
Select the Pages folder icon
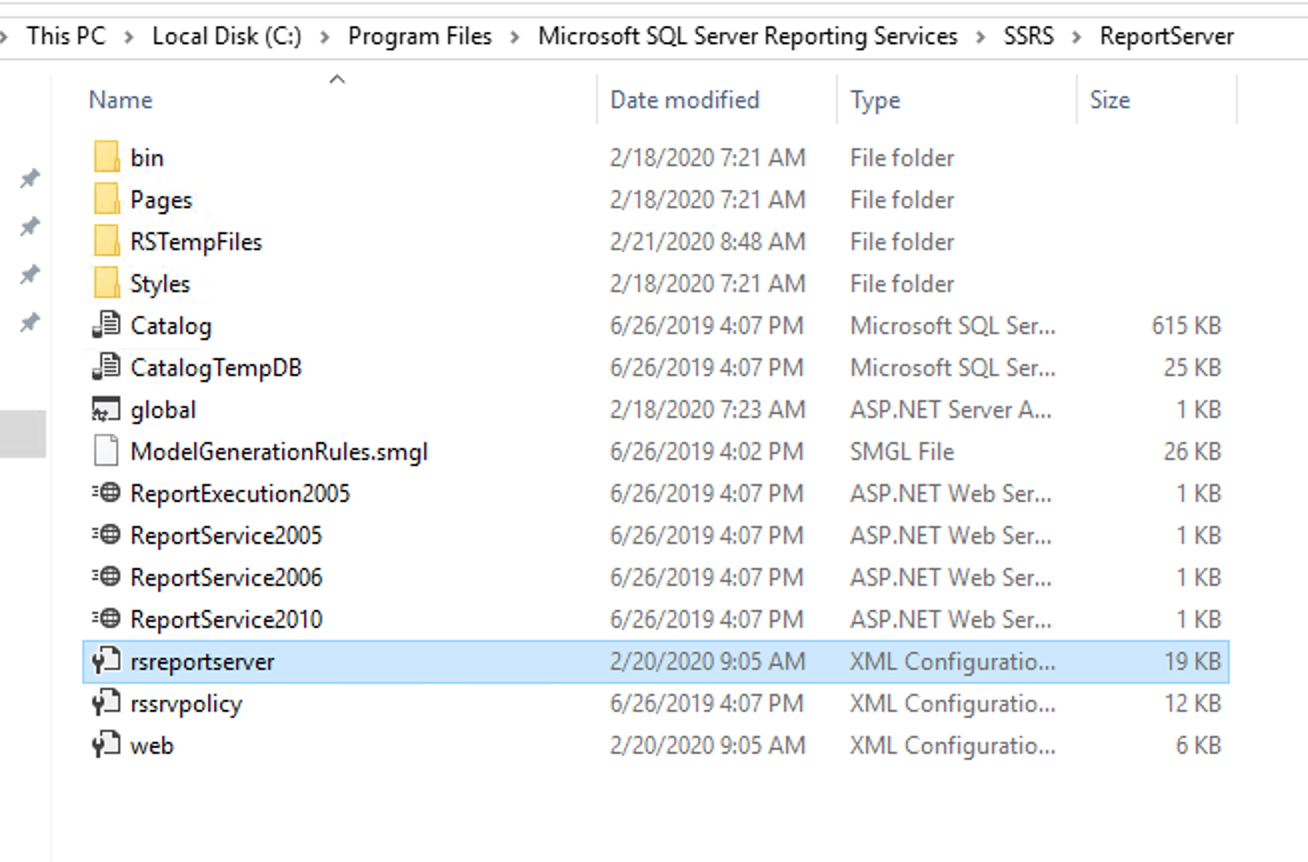(x=106, y=199)
